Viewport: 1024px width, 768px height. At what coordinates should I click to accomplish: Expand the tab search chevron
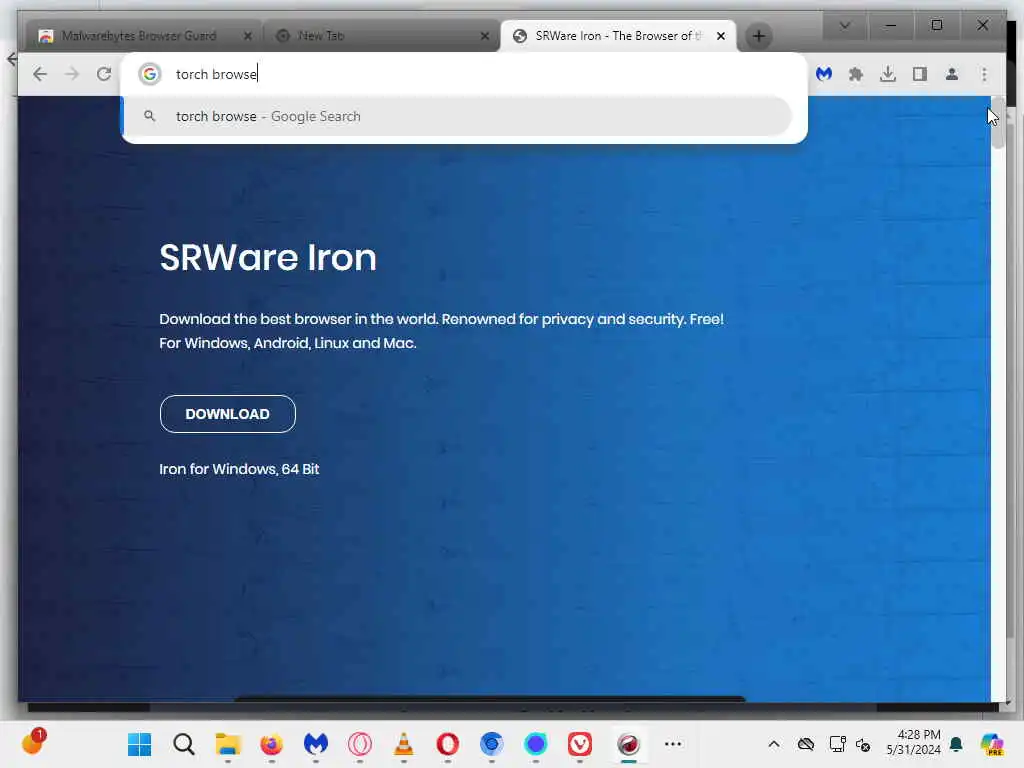coord(844,25)
